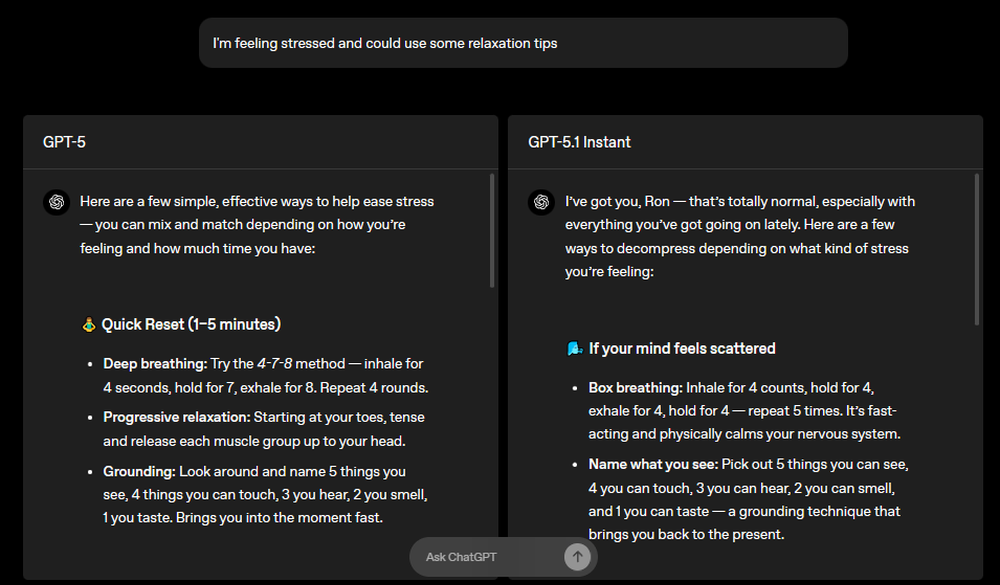Click the OpenAI logo avatar in the GPT-5 panel
The width and height of the screenshot is (1000, 585).
(x=56, y=202)
